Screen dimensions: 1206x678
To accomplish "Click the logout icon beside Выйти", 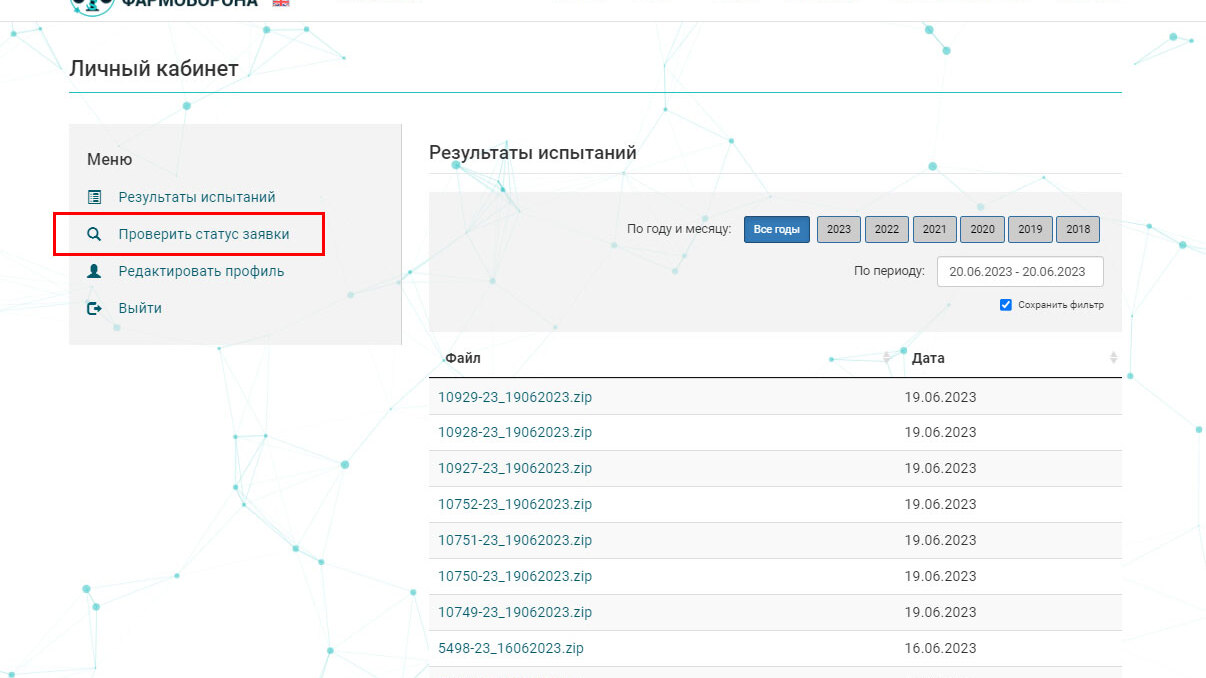I will pos(95,308).
